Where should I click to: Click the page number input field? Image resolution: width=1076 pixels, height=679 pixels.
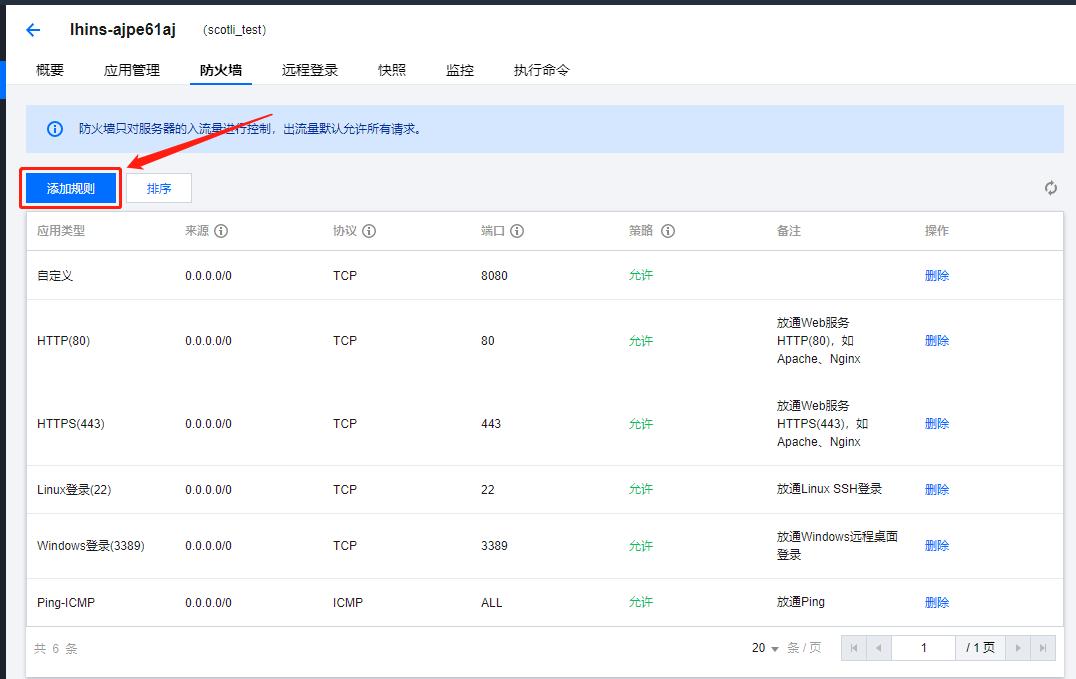[x=923, y=648]
